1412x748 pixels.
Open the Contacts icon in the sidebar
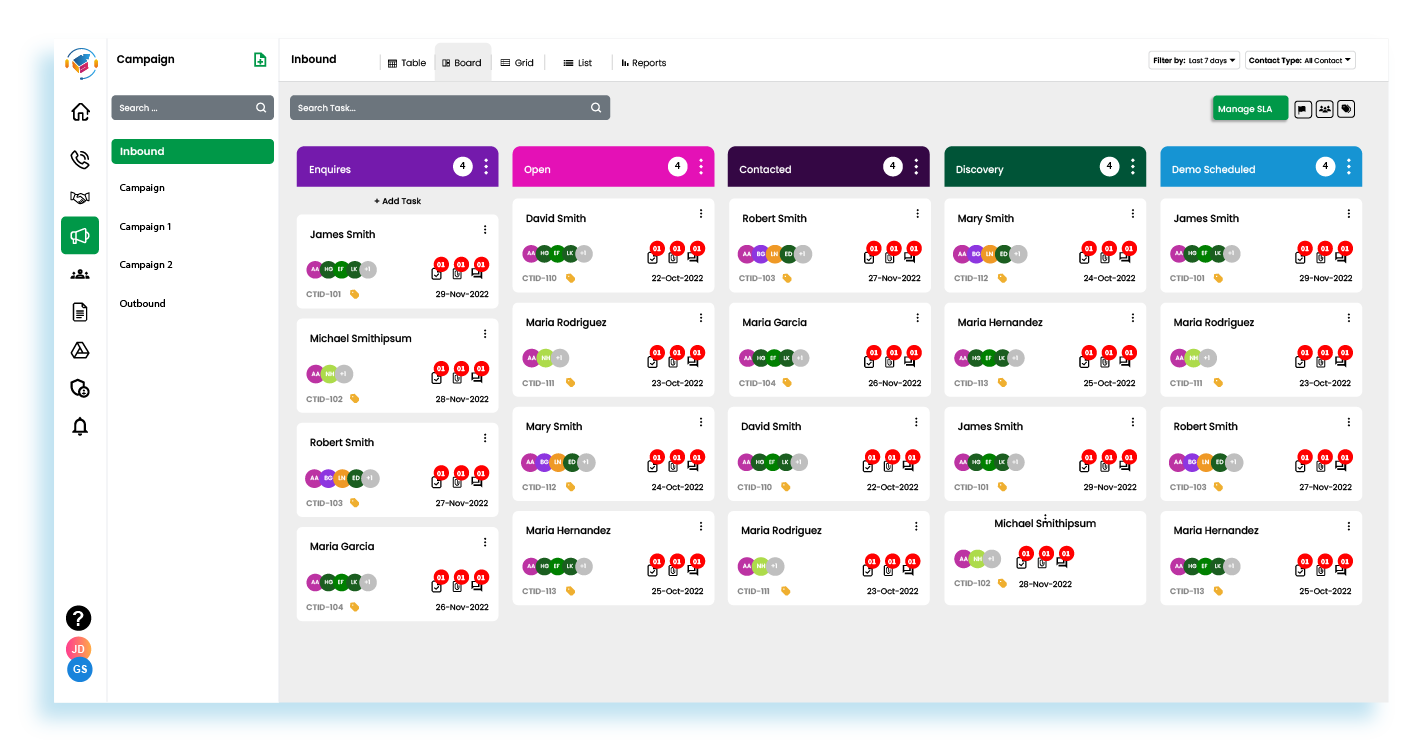pos(80,274)
